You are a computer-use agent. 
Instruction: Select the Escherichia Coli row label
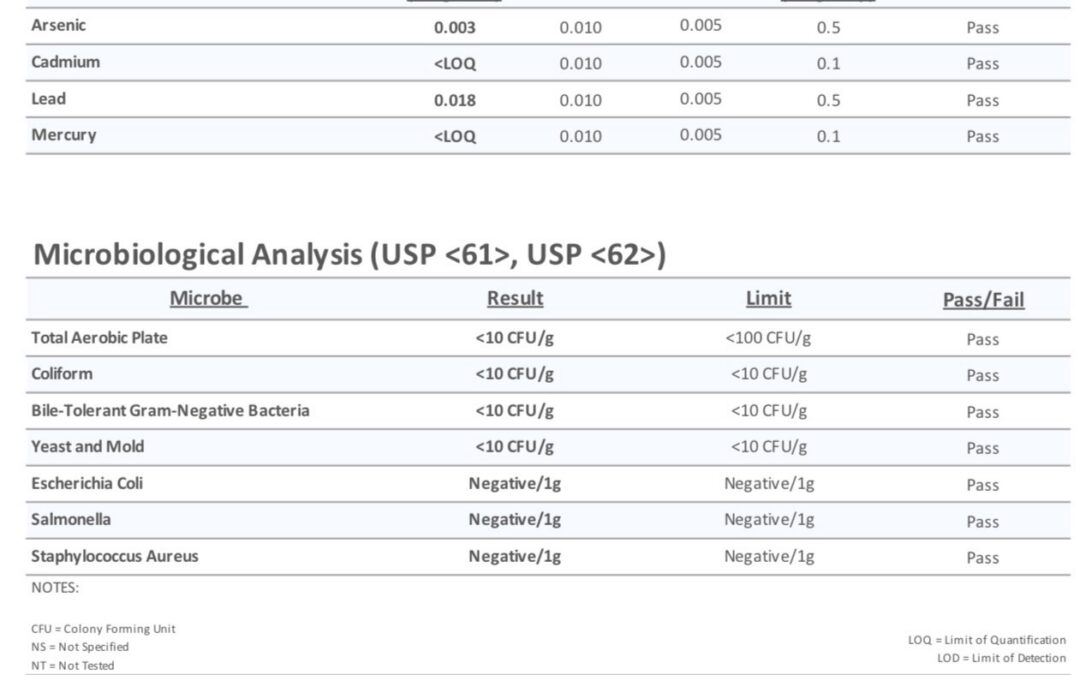click(x=87, y=484)
